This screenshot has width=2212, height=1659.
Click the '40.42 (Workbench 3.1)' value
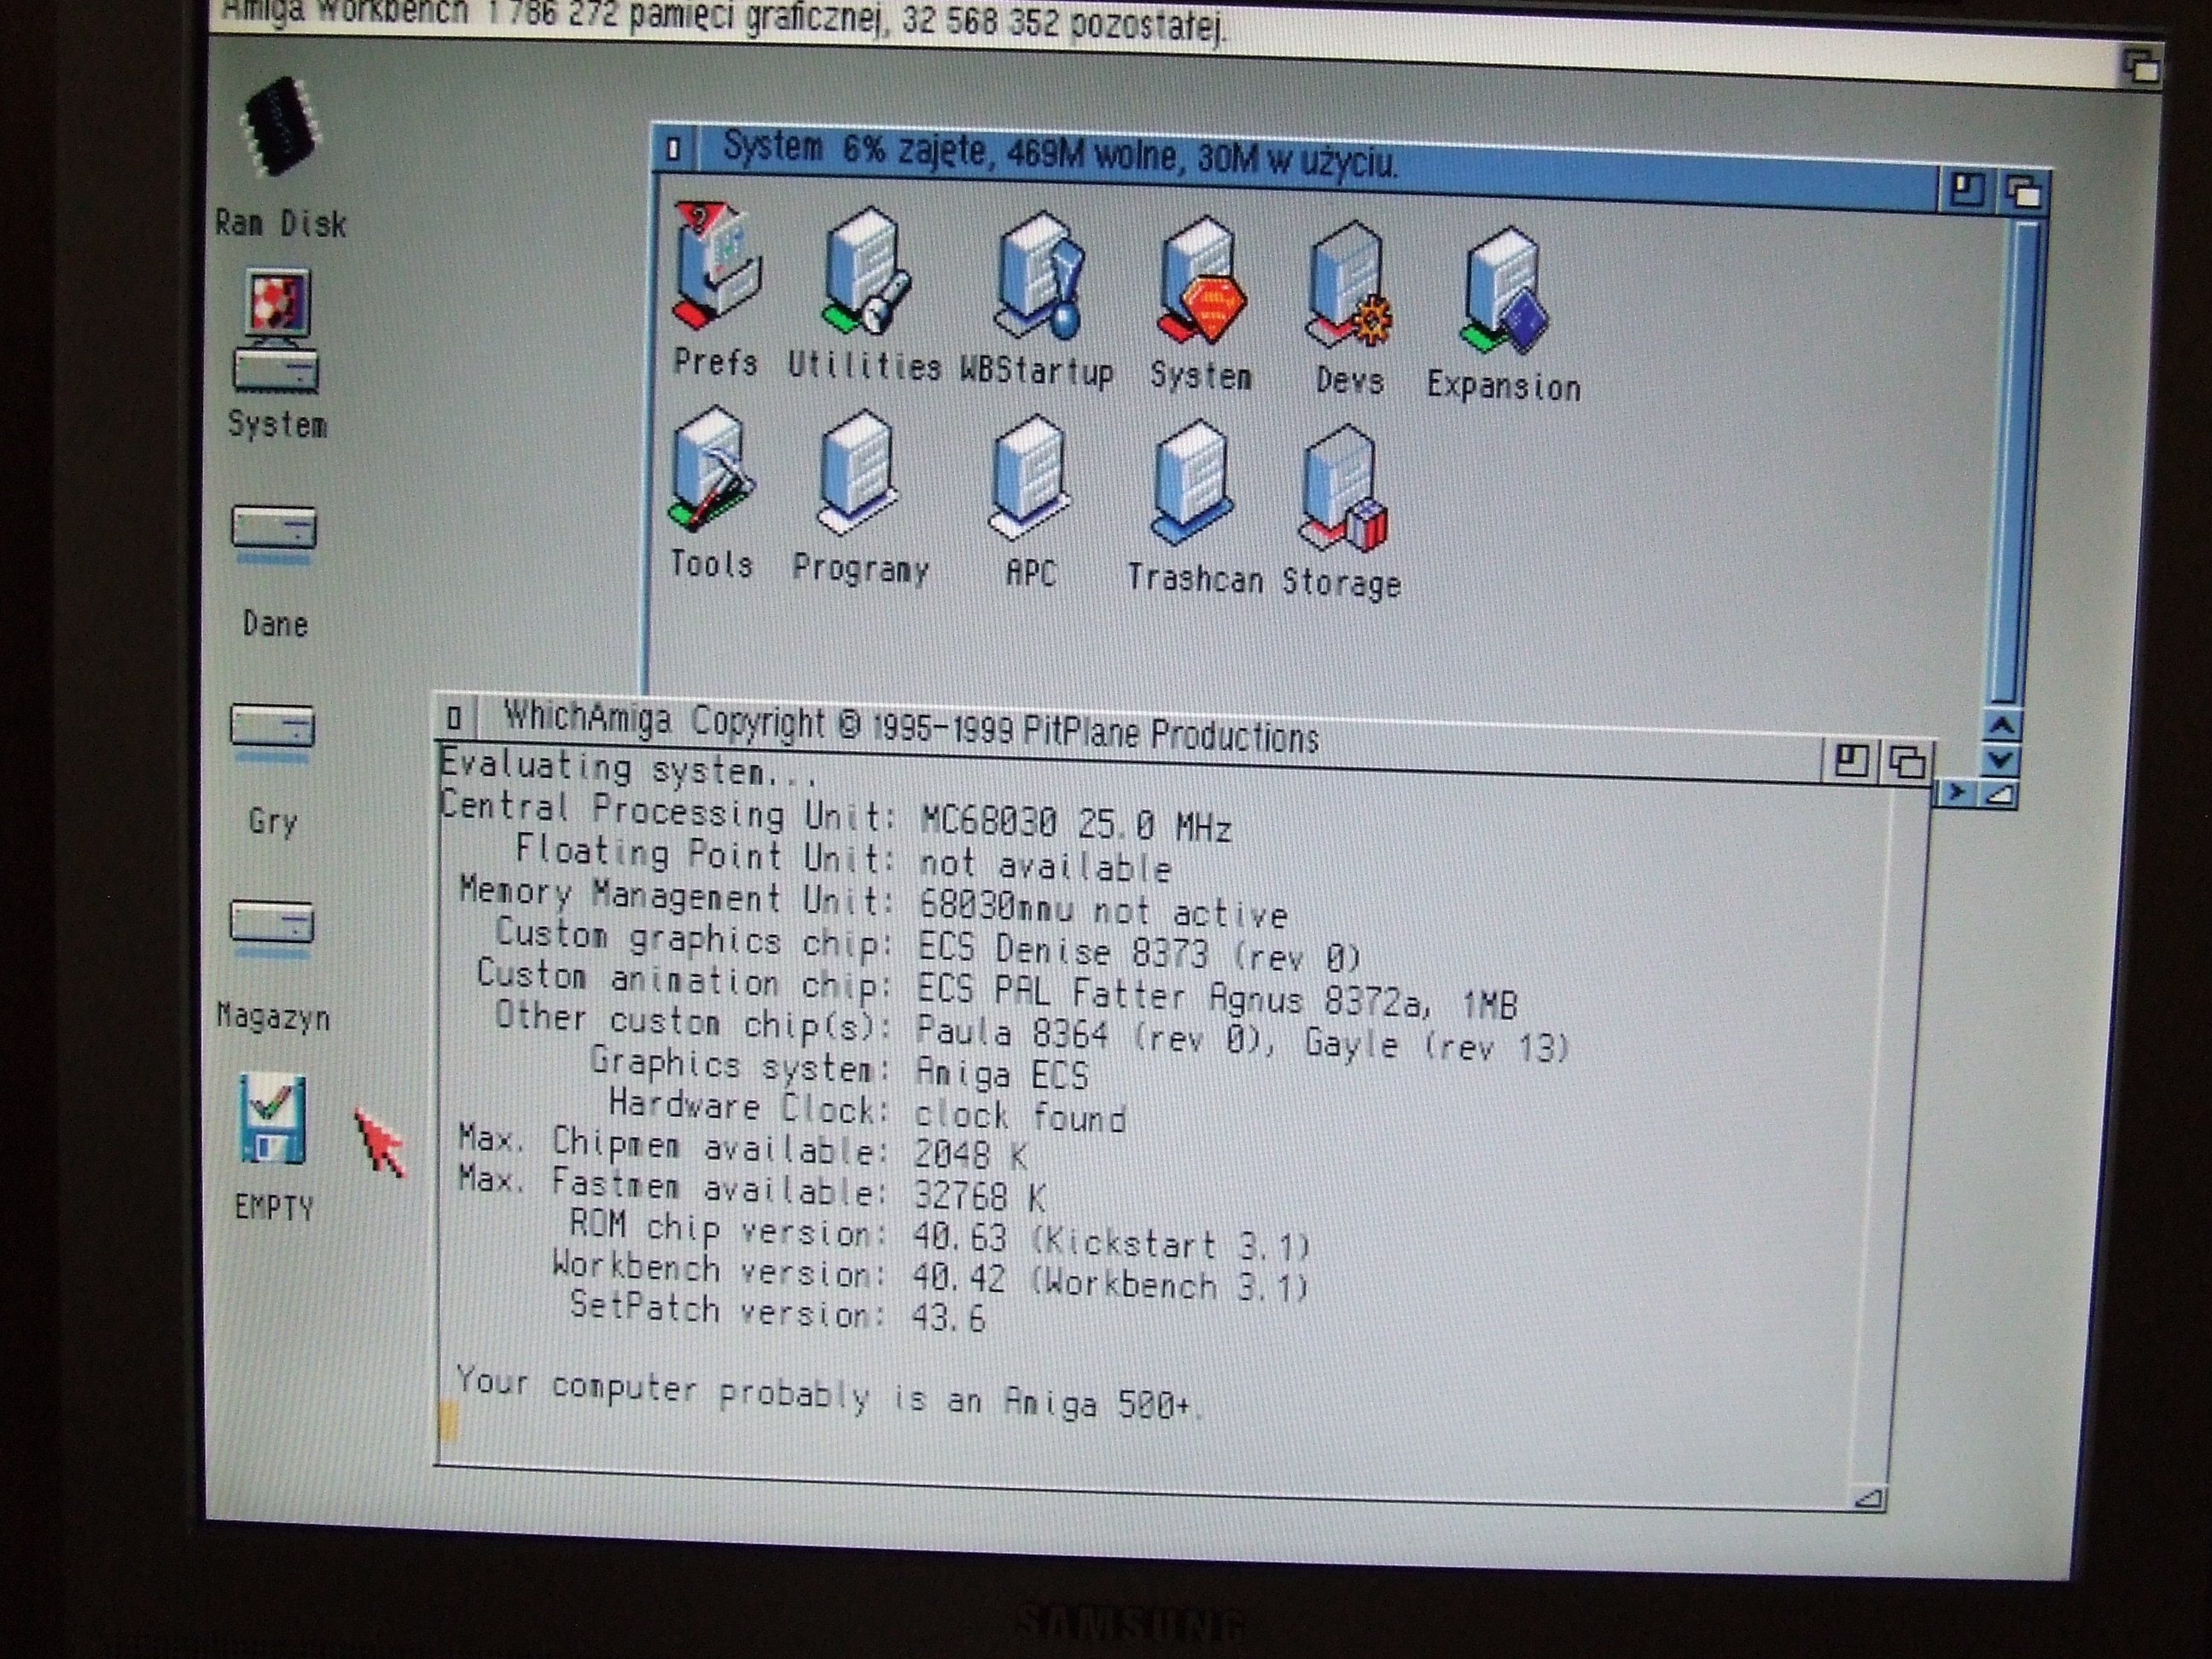point(1110,1282)
